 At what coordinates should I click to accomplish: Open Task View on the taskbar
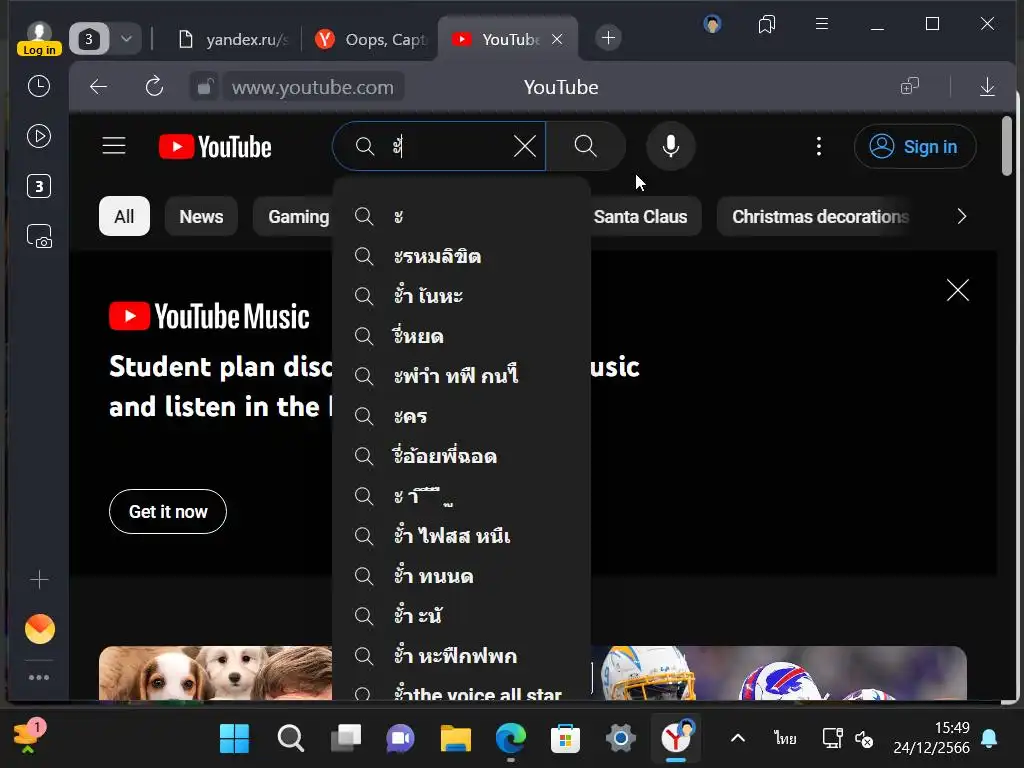pos(346,739)
